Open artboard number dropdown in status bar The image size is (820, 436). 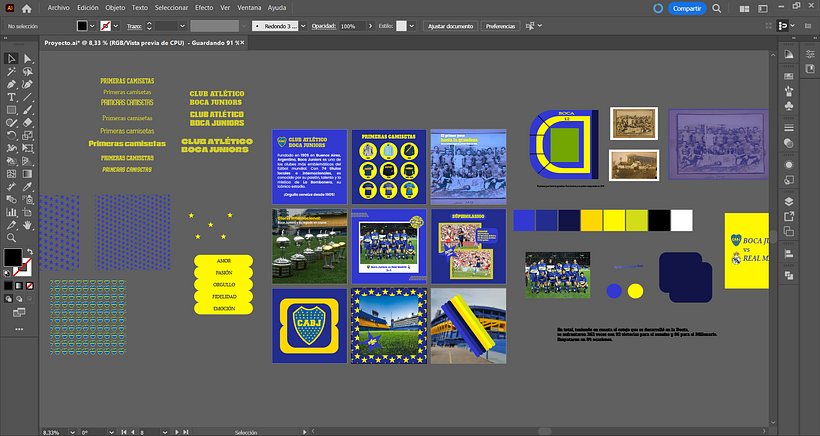click(165, 432)
